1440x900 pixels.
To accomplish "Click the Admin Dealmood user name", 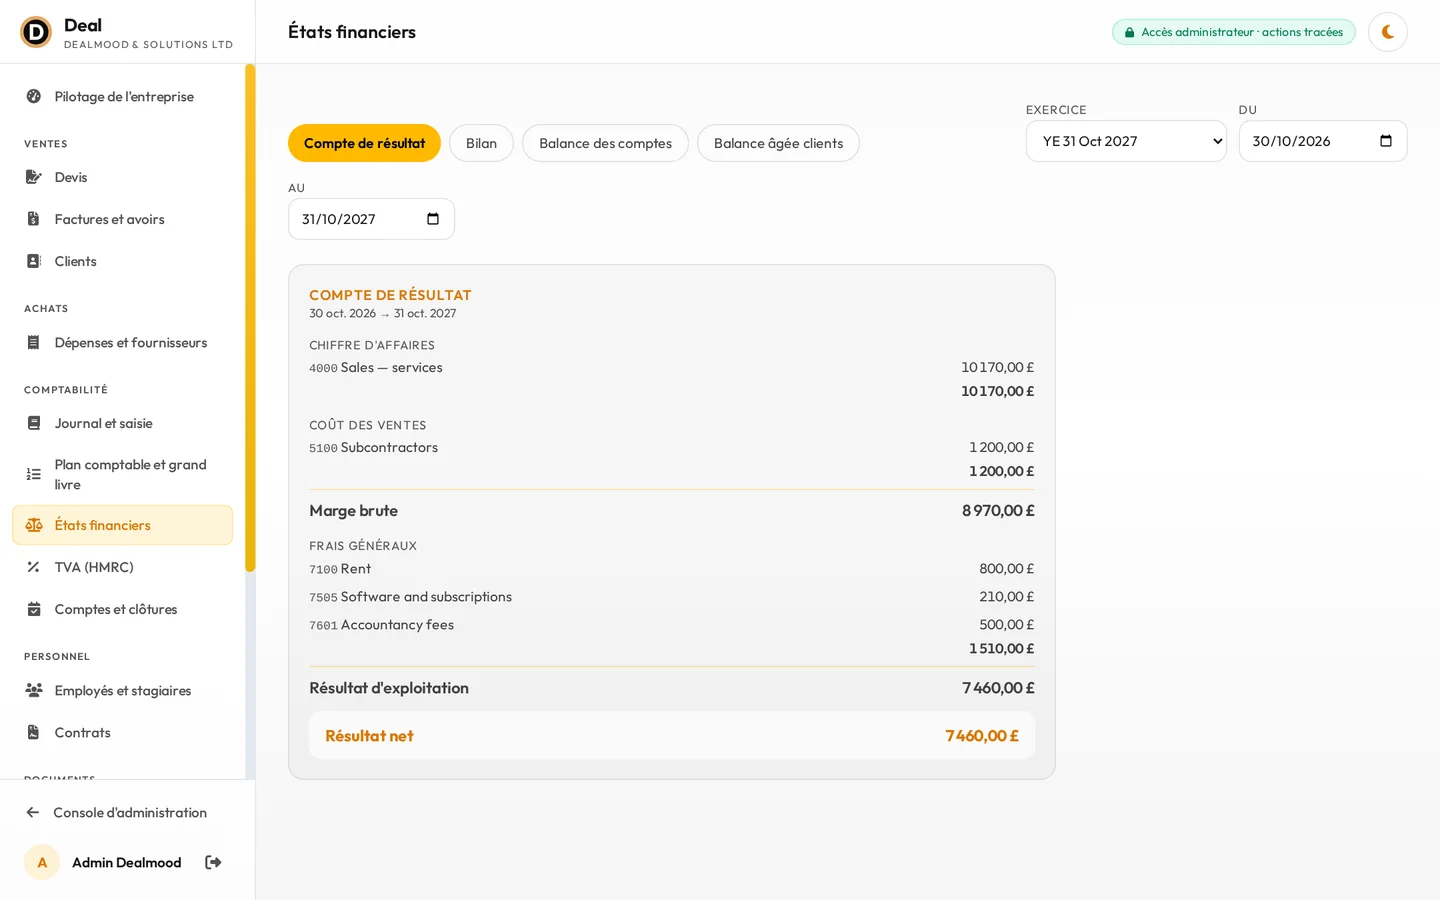I will 127,862.
